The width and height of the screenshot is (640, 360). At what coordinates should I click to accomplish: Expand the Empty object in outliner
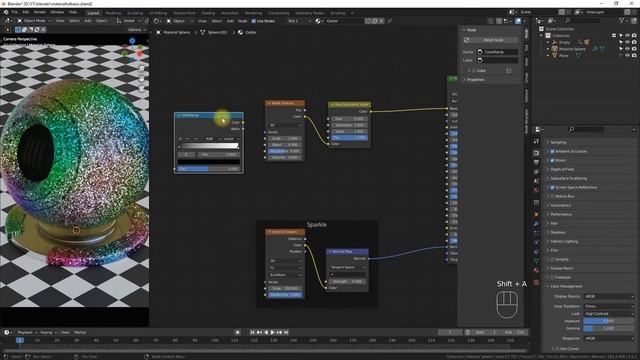(x=548, y=42)
